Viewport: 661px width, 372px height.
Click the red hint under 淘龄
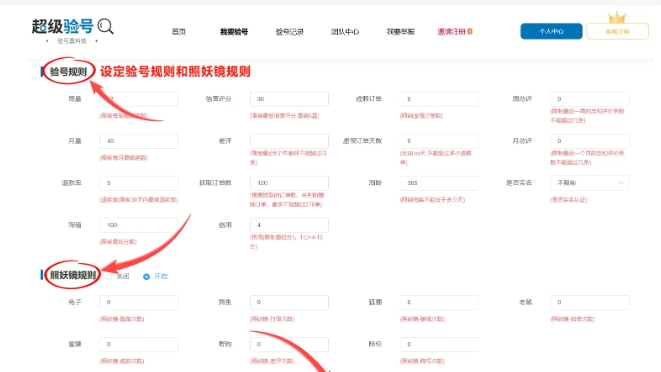(x=432, y=200)
